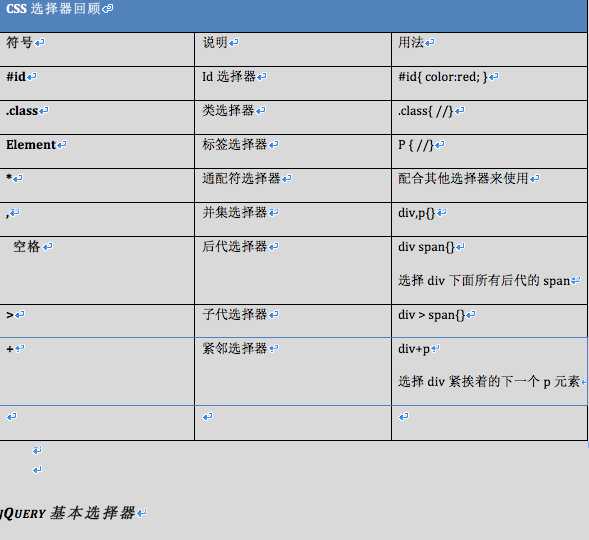
Task: Click the 'div > span{}' usage text
Action: 432,315
